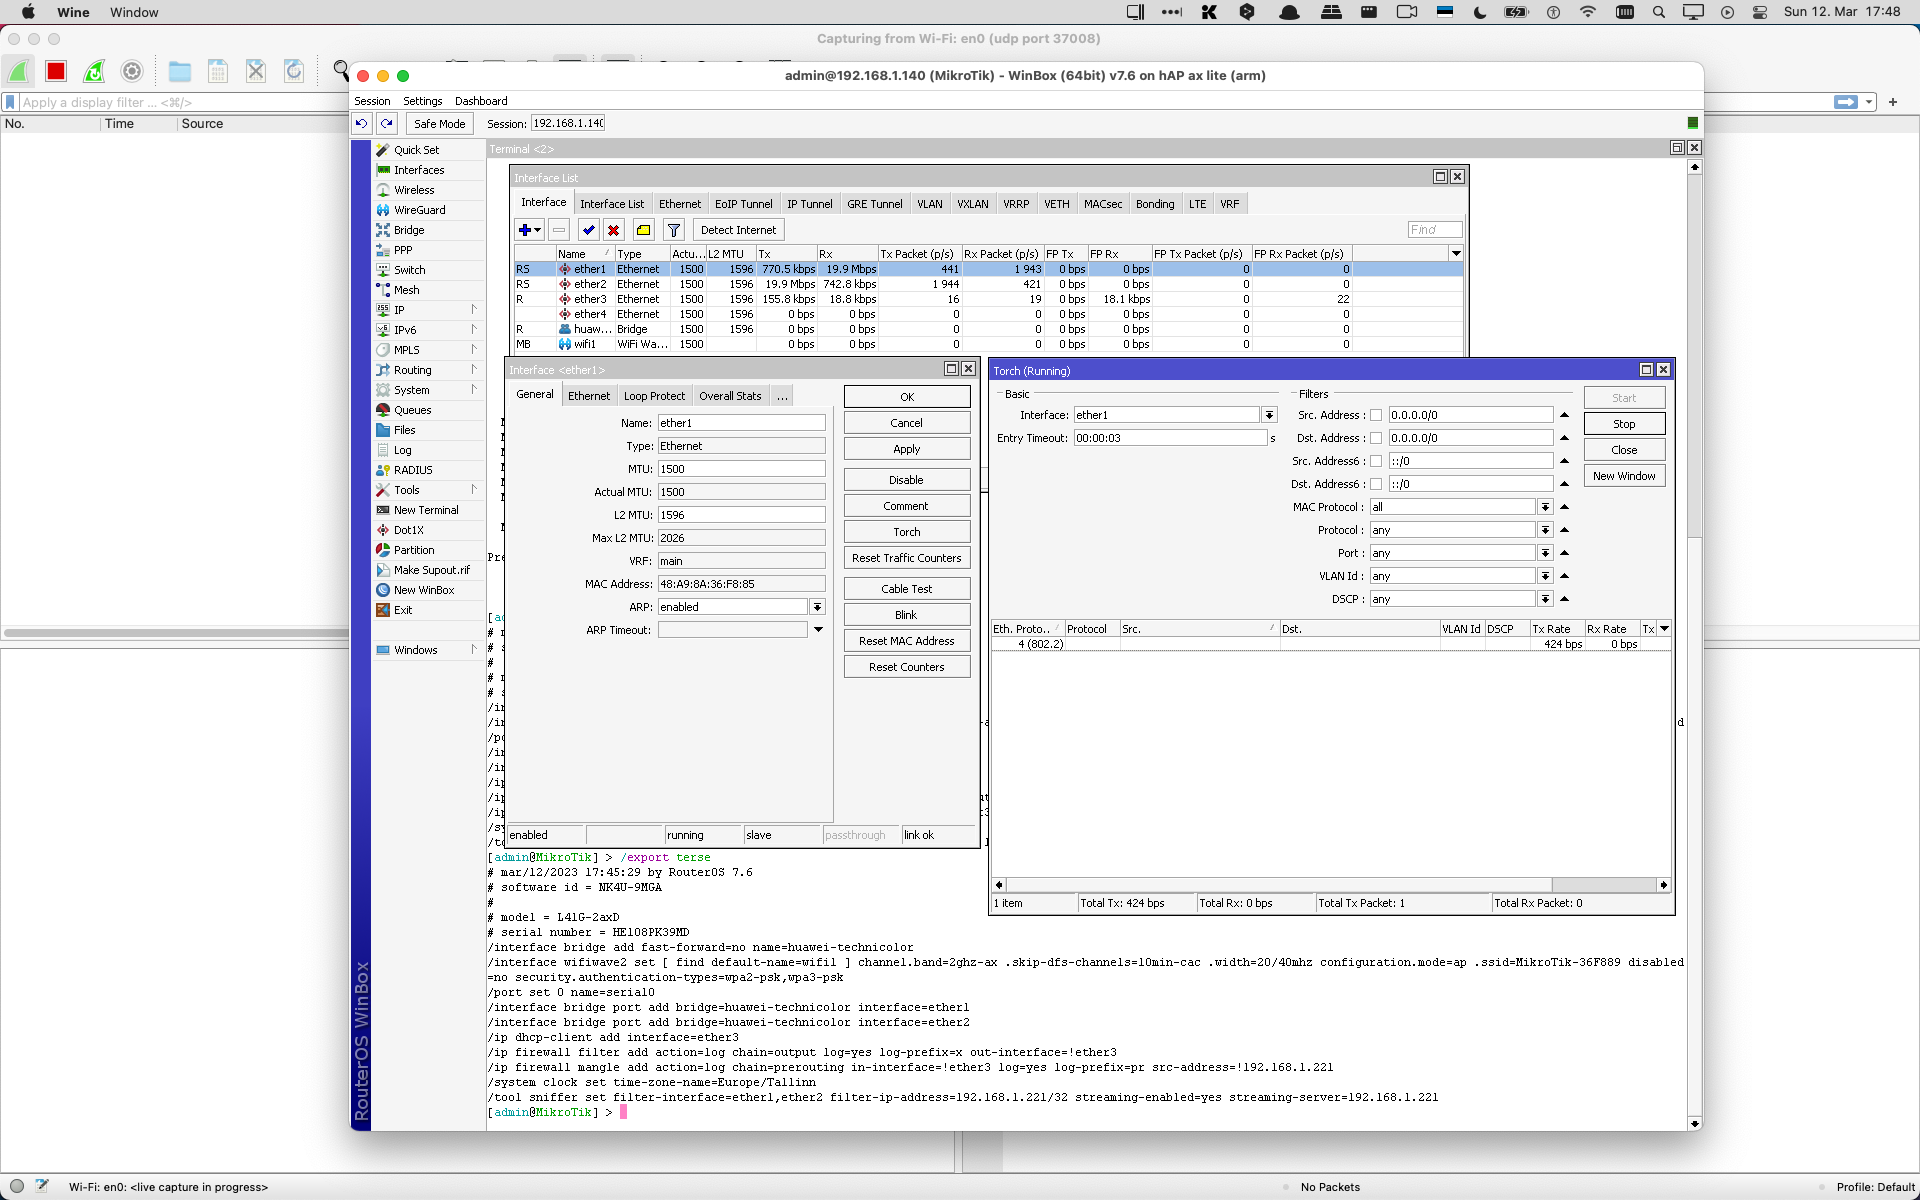The width and height of the screenshot is (1920, 1200).
Task: Open the MAC Protocol dropdown in Torch
Action: (1545, 507)
